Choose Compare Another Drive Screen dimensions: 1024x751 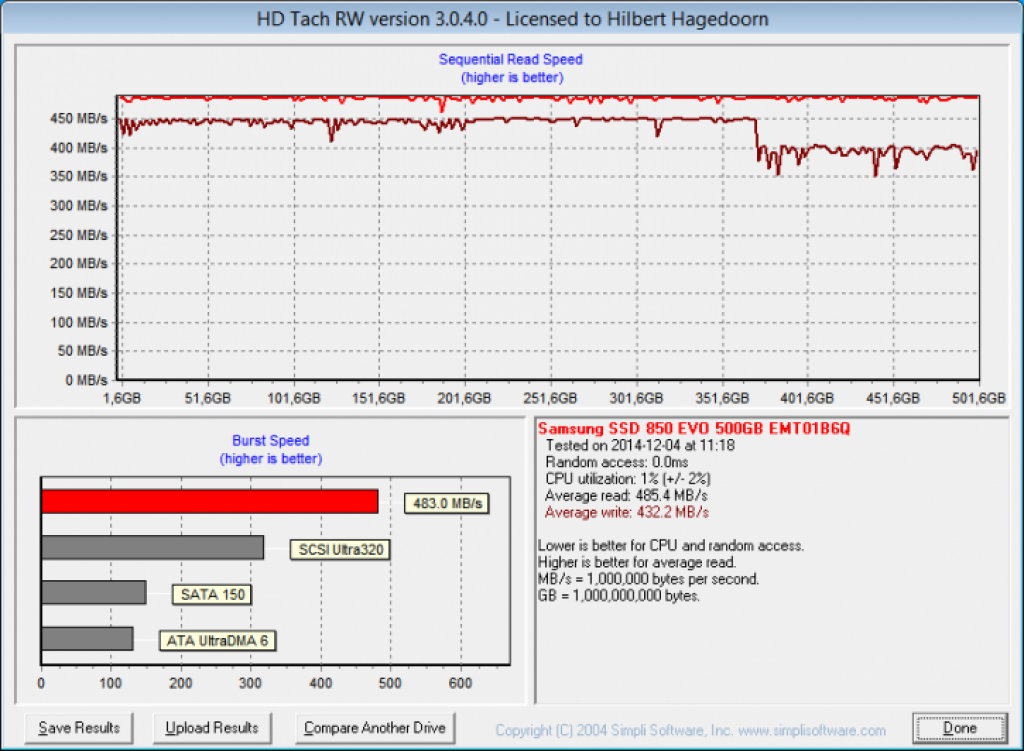[375, 728]
